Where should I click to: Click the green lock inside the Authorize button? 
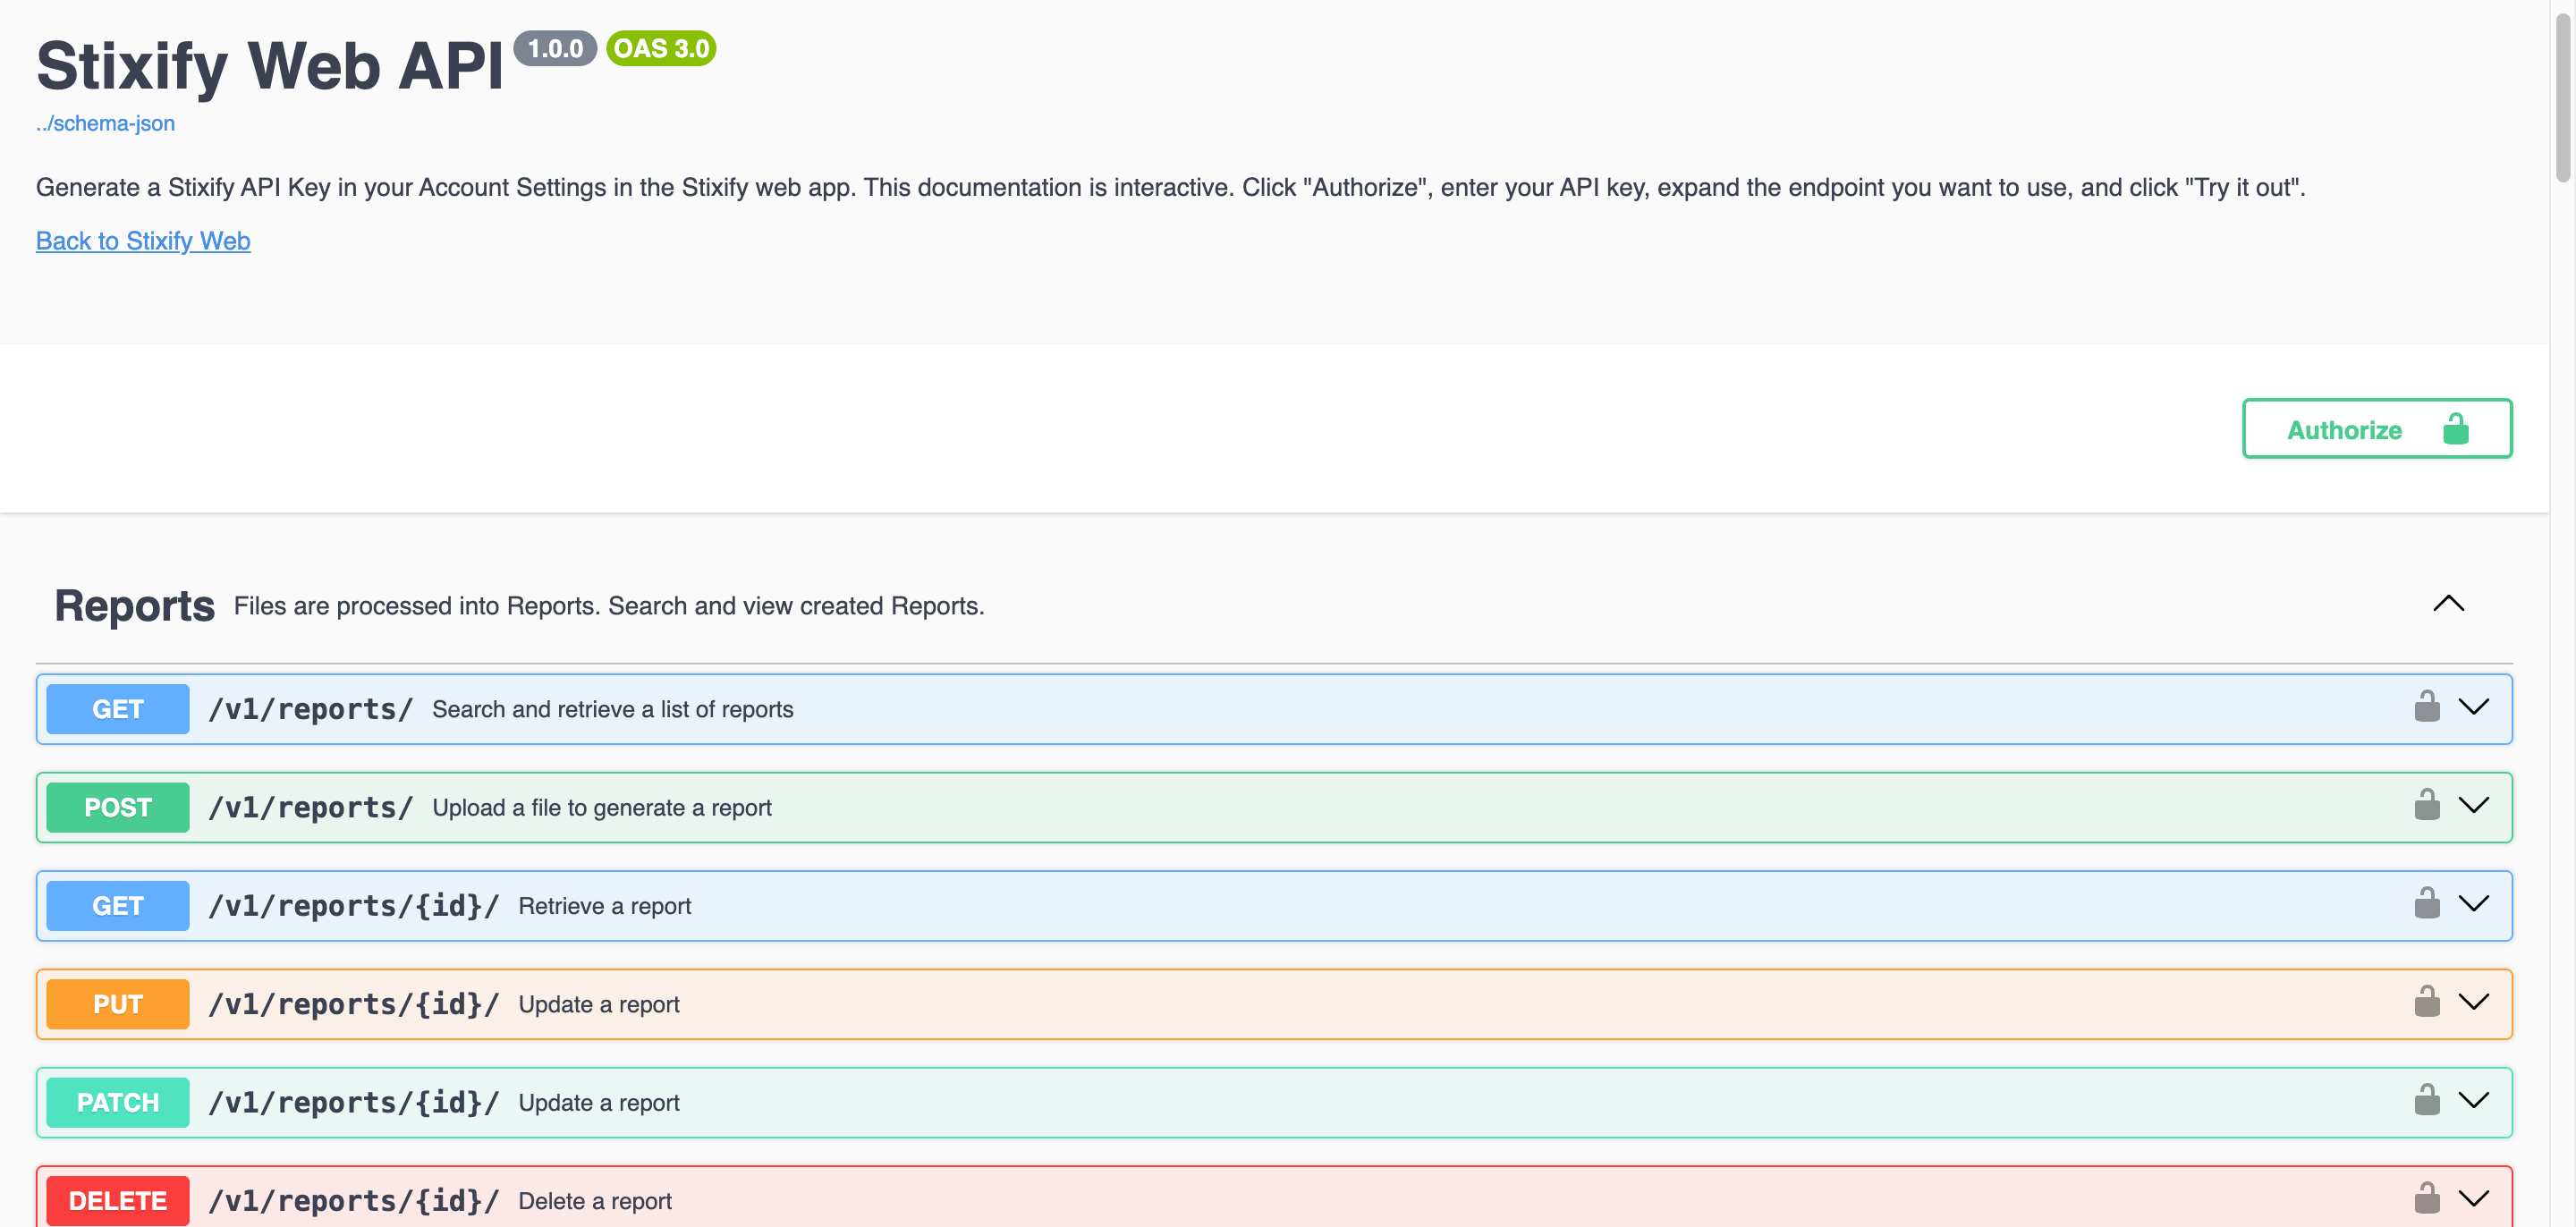[x=2455, y=429]
